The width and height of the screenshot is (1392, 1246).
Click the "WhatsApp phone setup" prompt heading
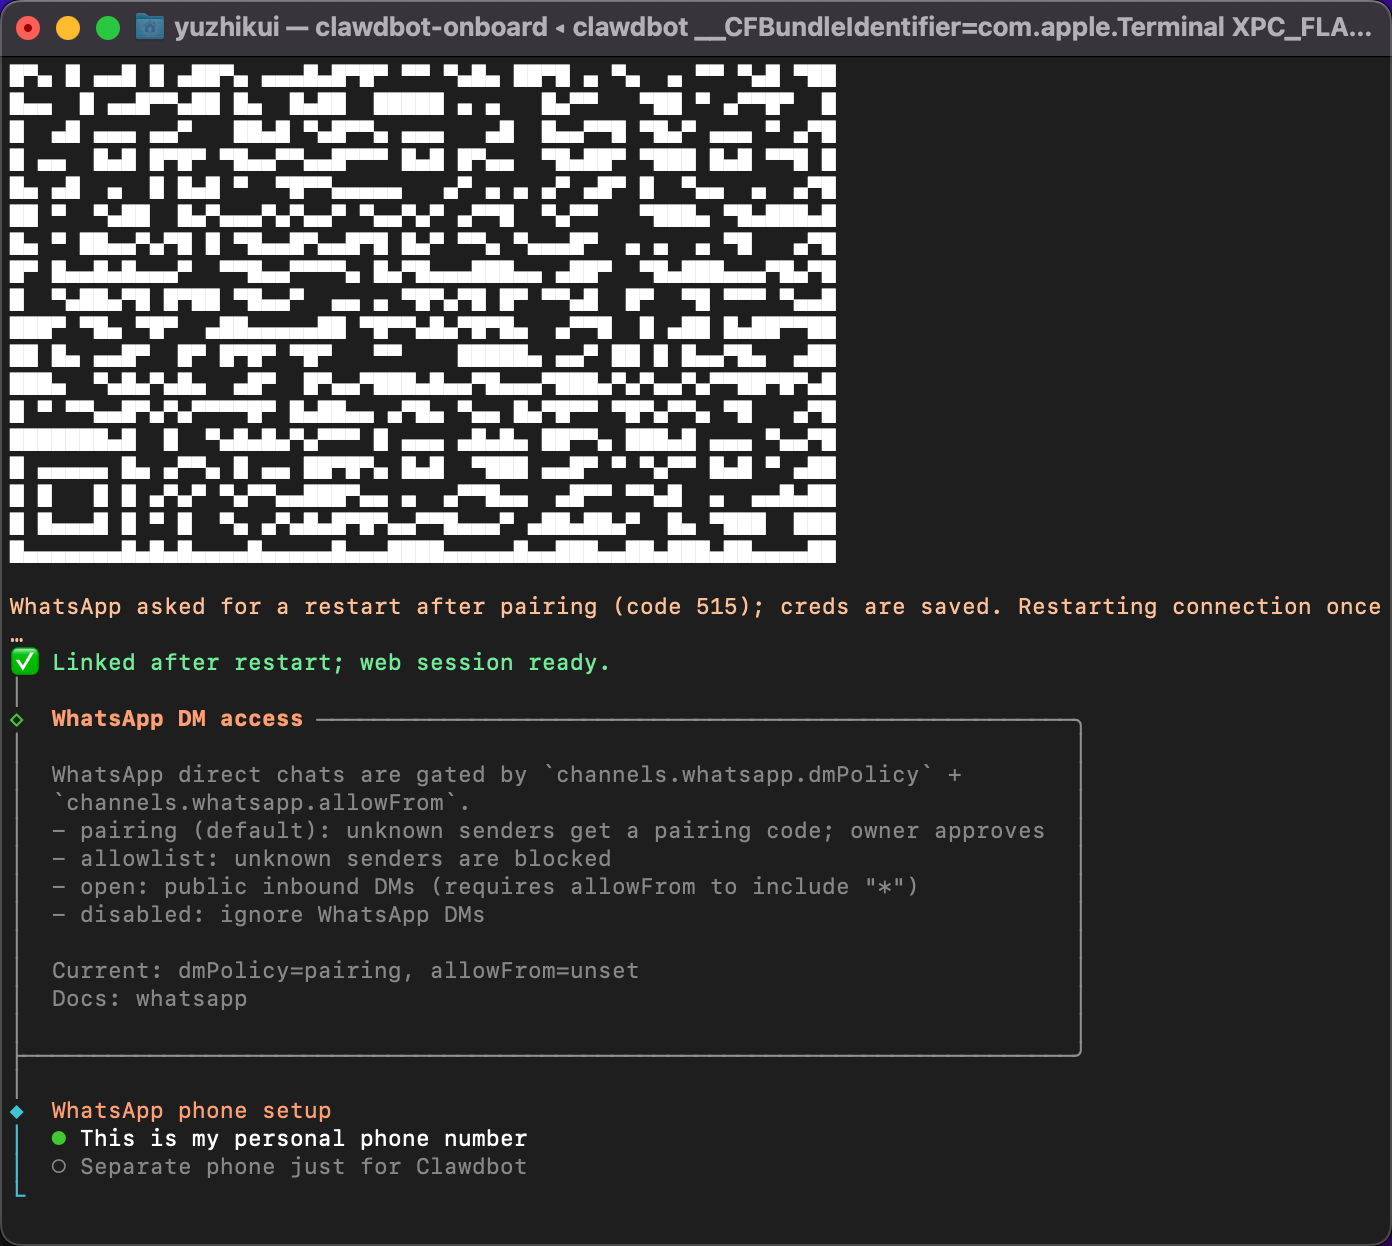(x=191, y=1110)
